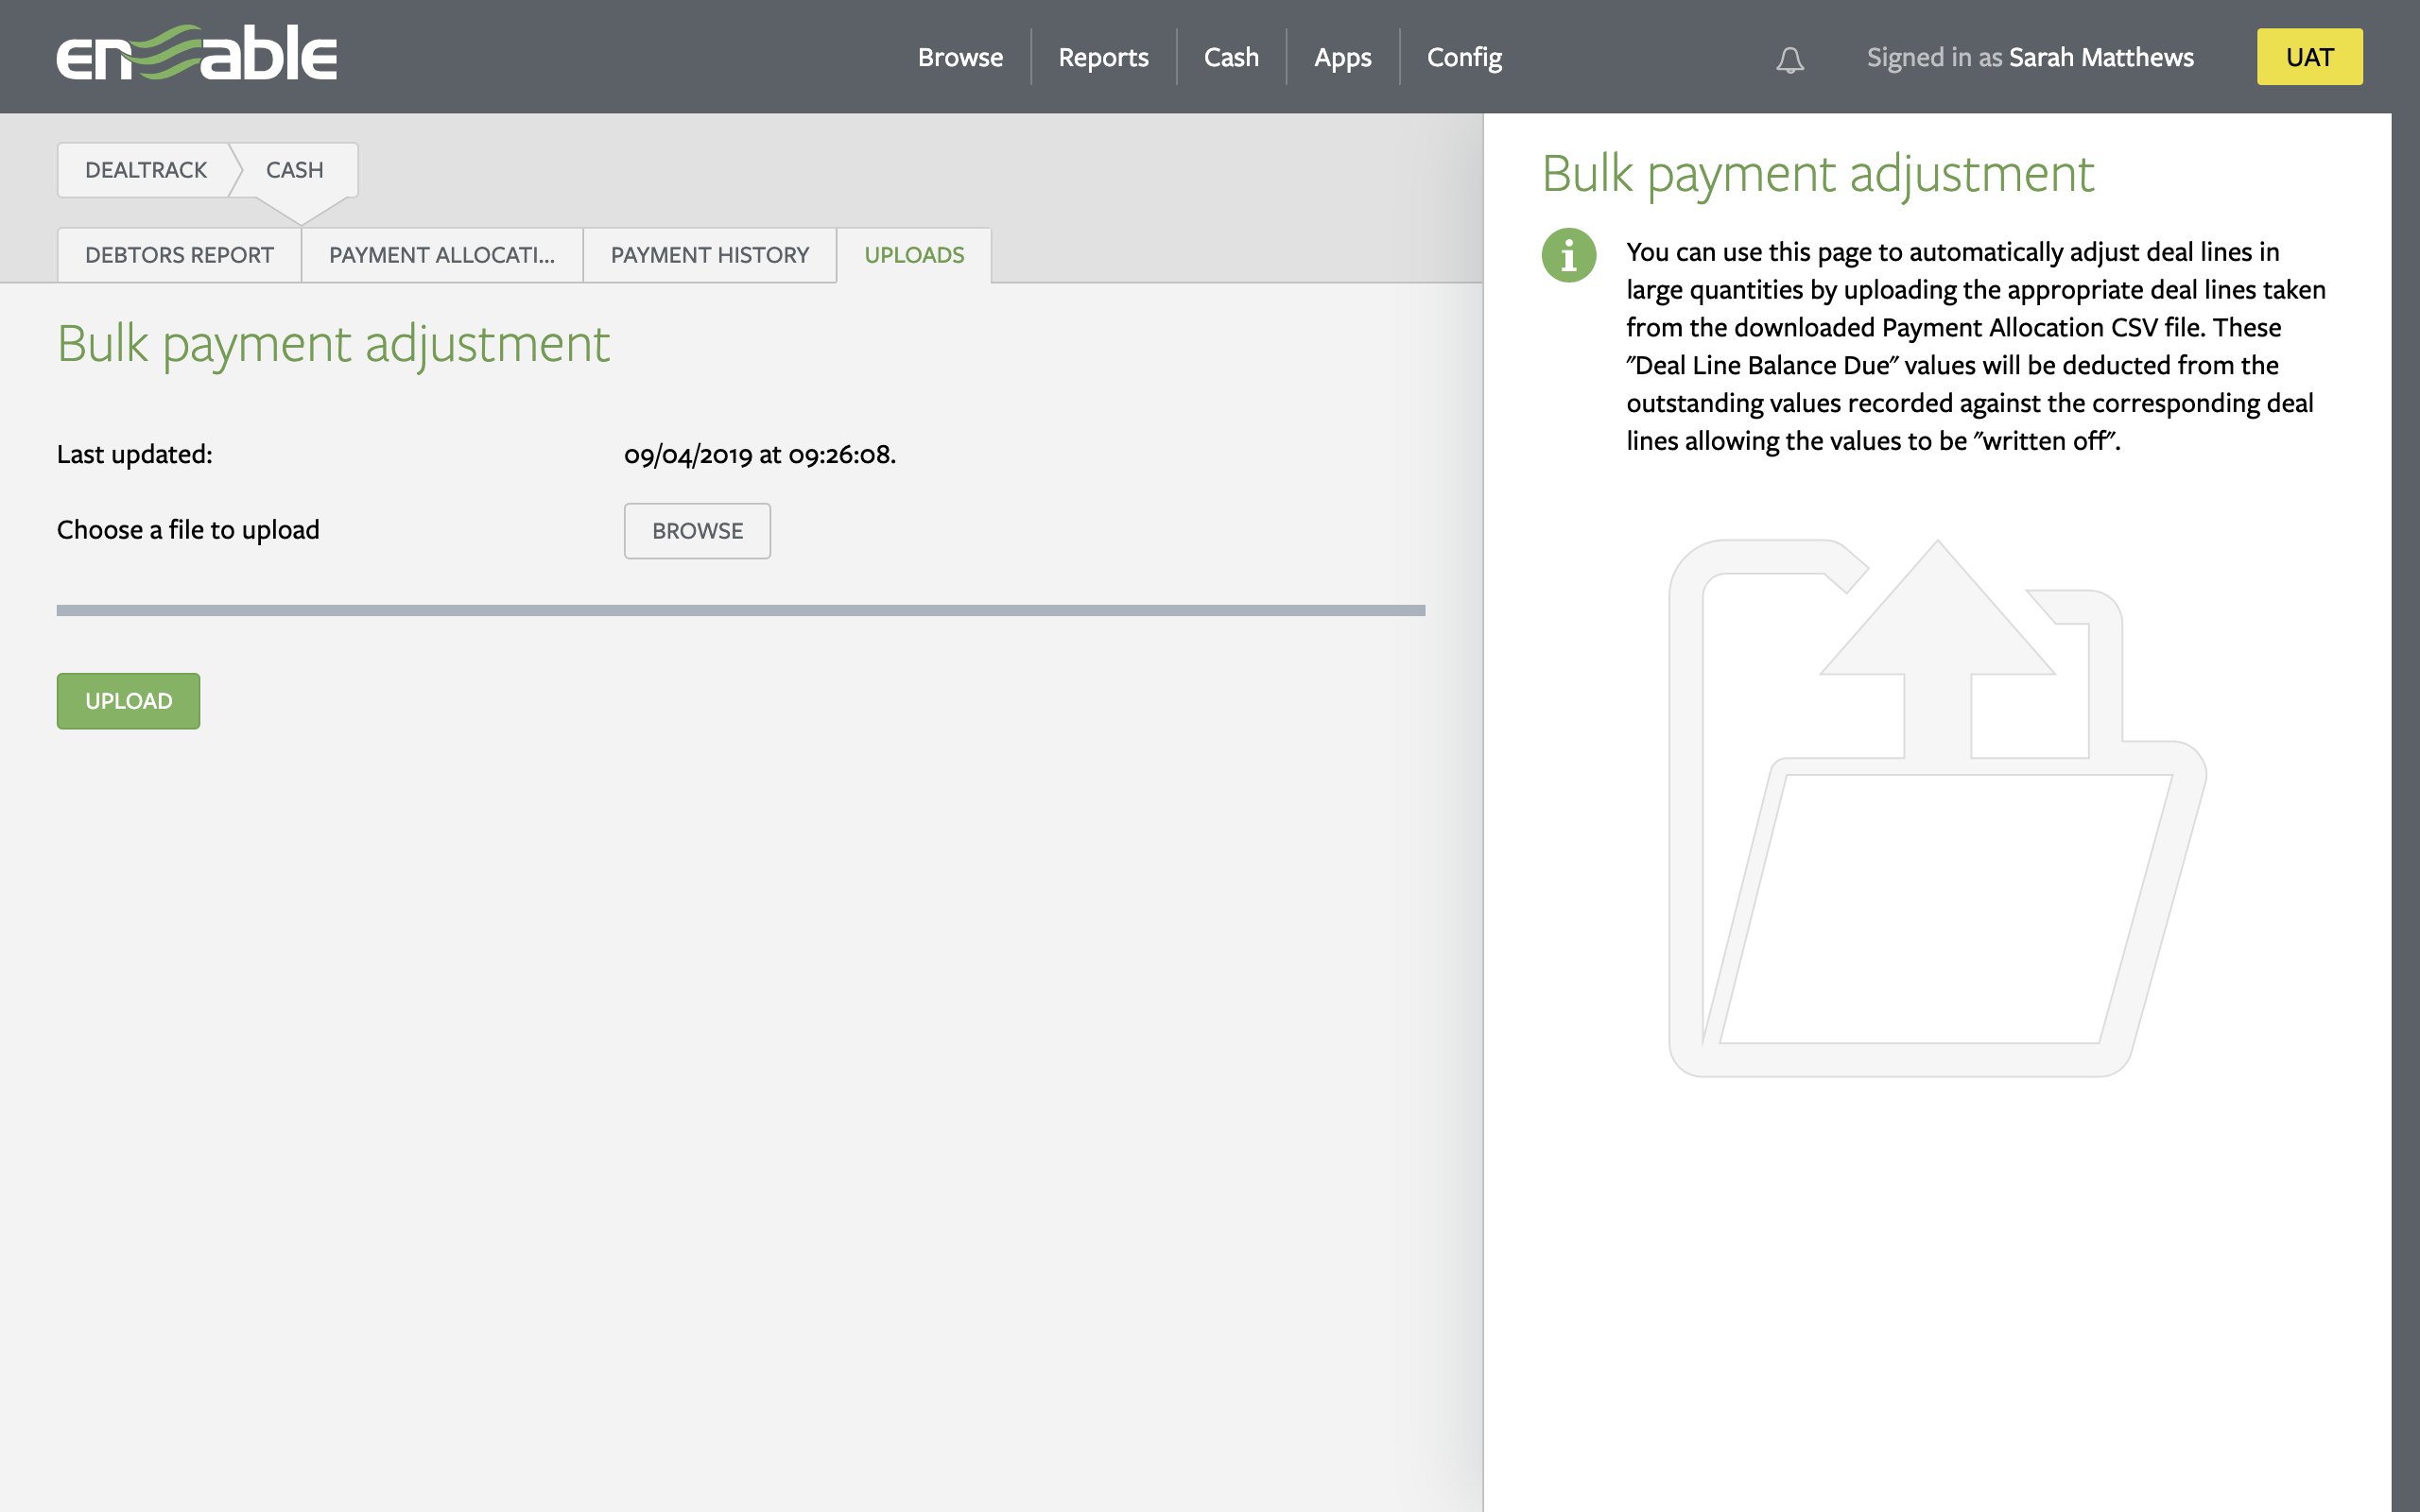This screenshot has height=1512, width=2420.
Task: Click the upload progress bar
Action: pos(740,610)
